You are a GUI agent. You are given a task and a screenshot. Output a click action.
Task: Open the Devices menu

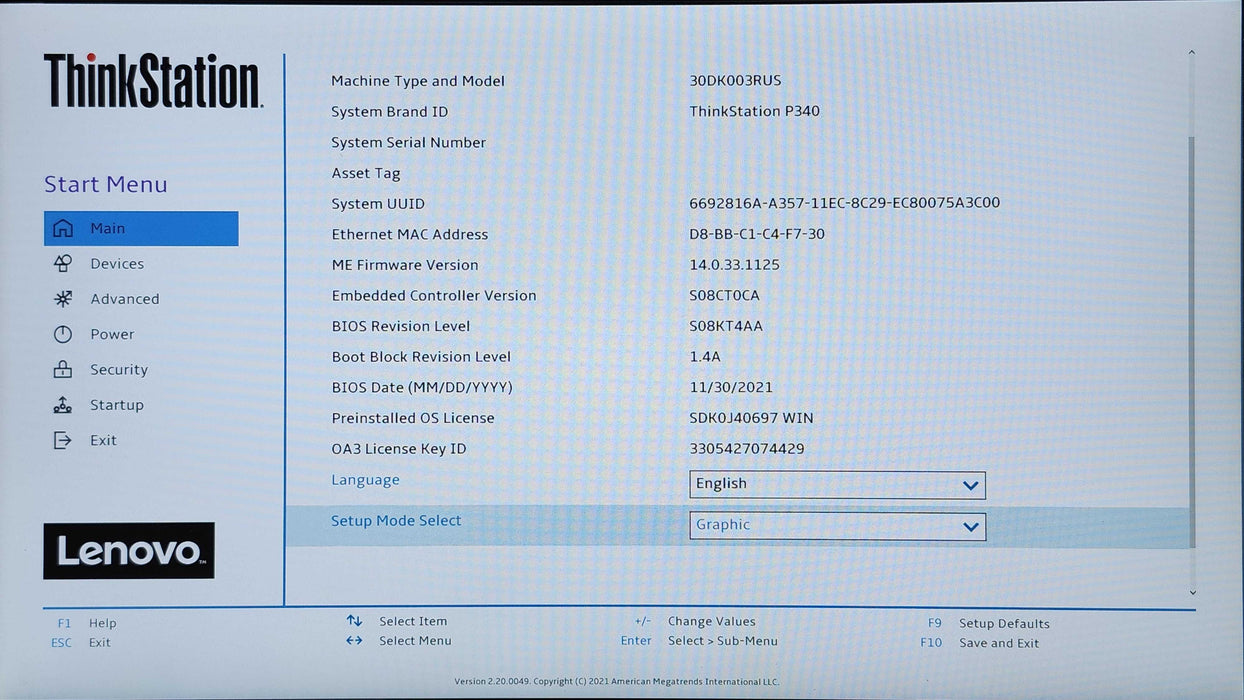(117, 264)
